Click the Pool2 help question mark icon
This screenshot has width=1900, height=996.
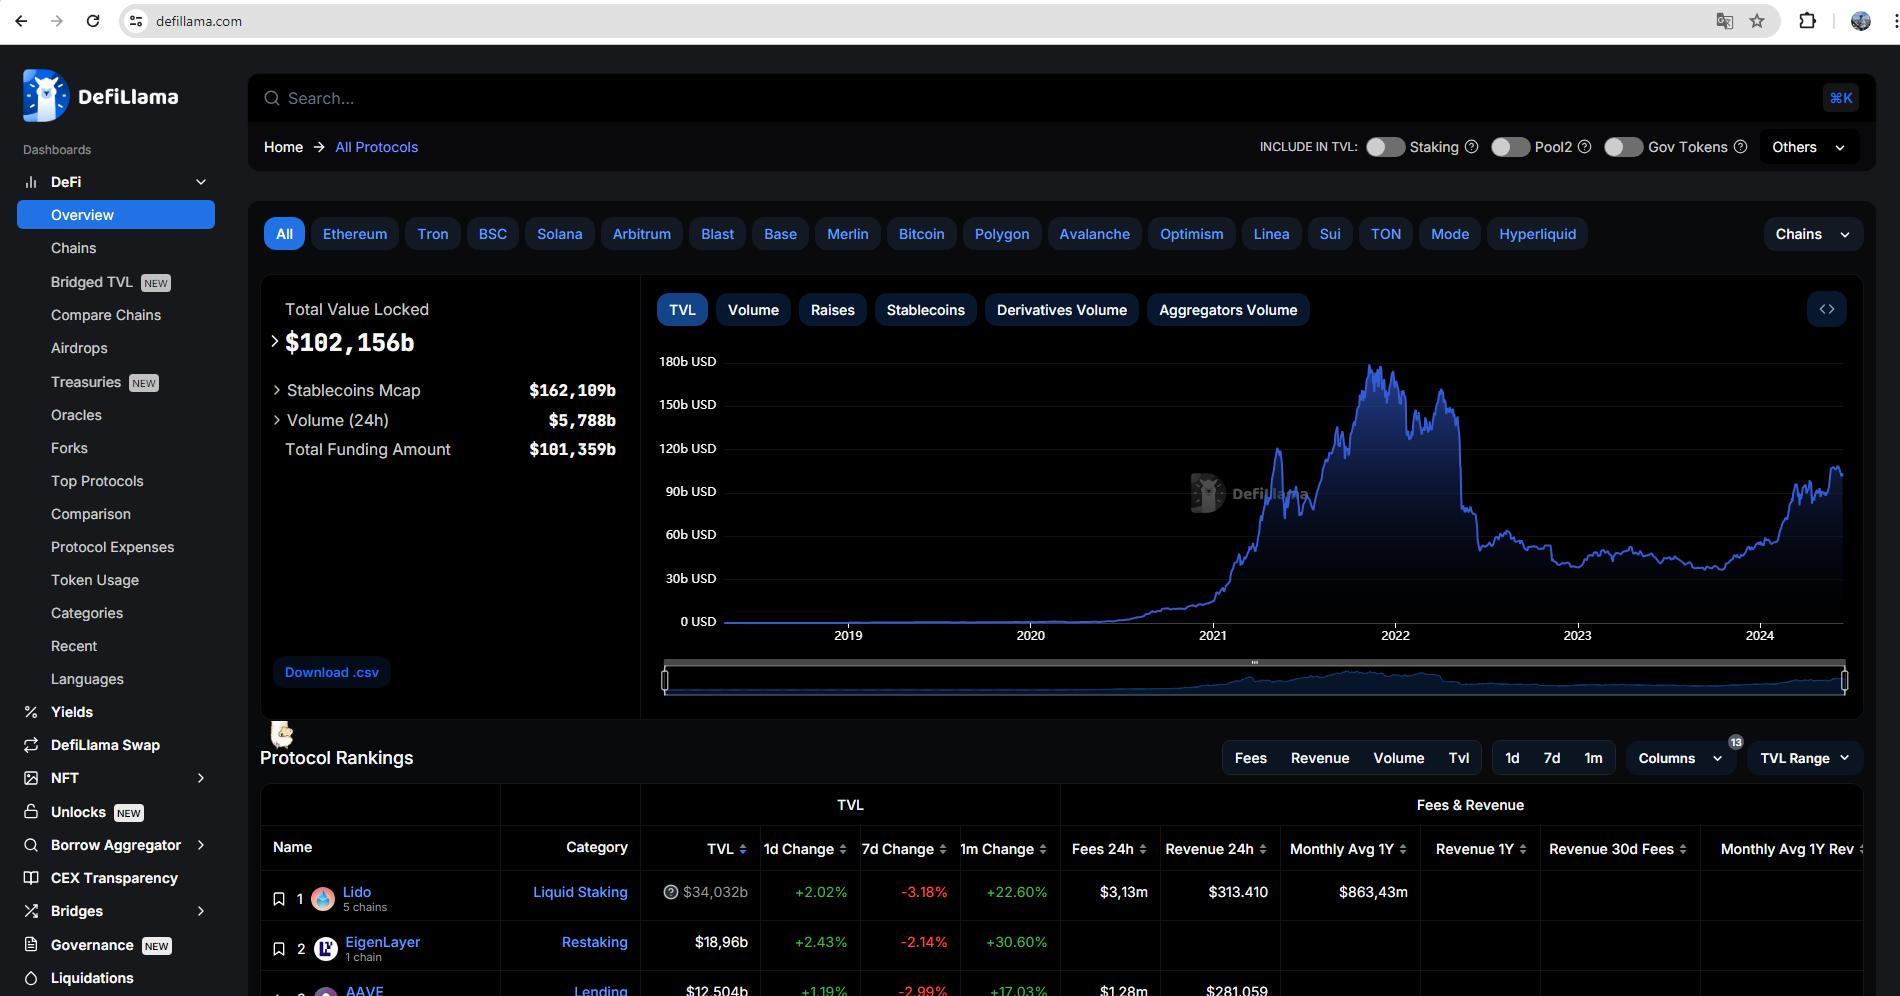coord(1584,147)
